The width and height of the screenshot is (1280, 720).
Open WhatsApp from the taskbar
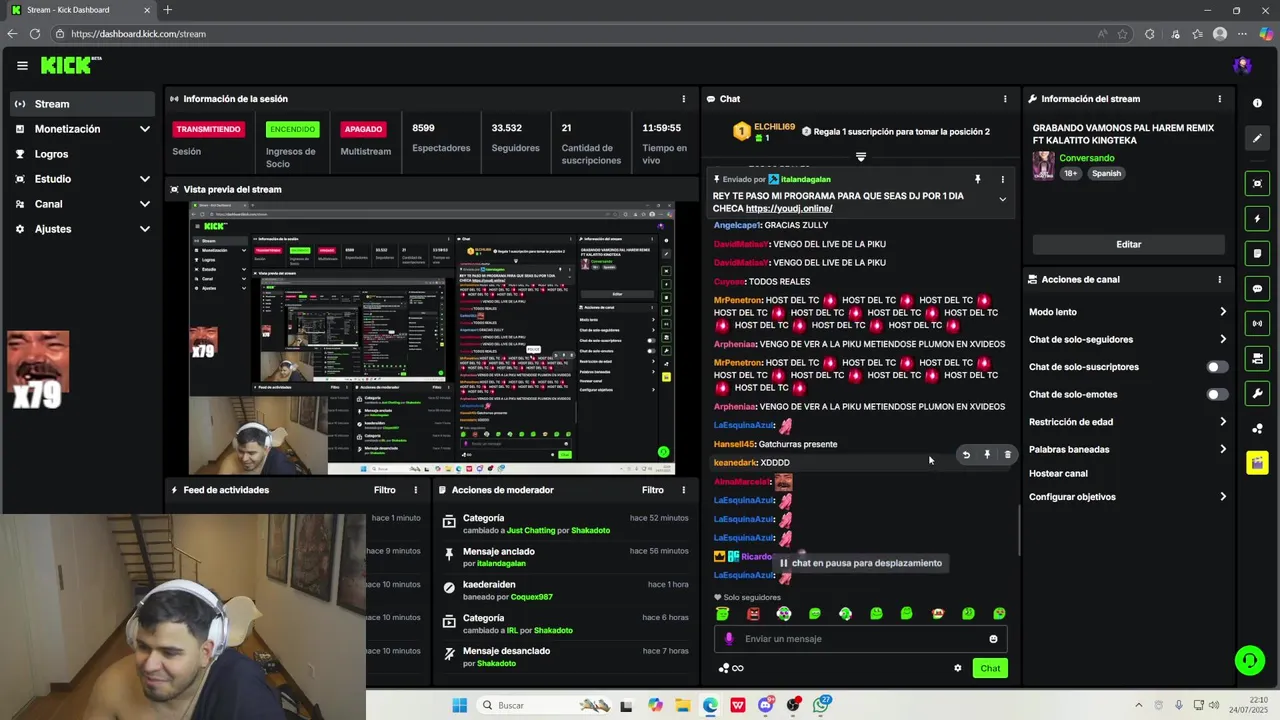pyautogui.click(x=821, y=705)
